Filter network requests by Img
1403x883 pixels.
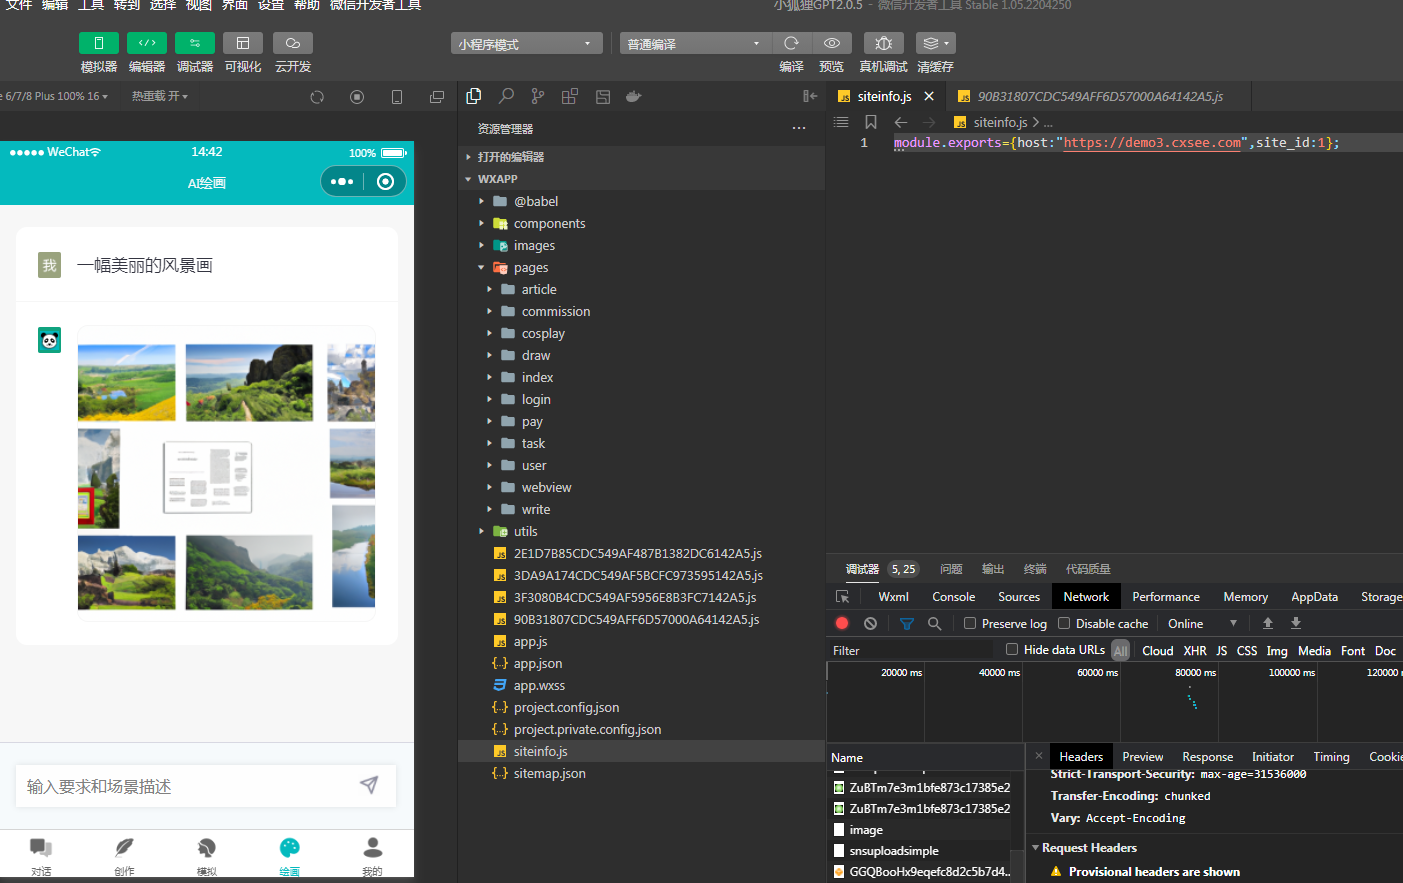[x=1277, y=650]
